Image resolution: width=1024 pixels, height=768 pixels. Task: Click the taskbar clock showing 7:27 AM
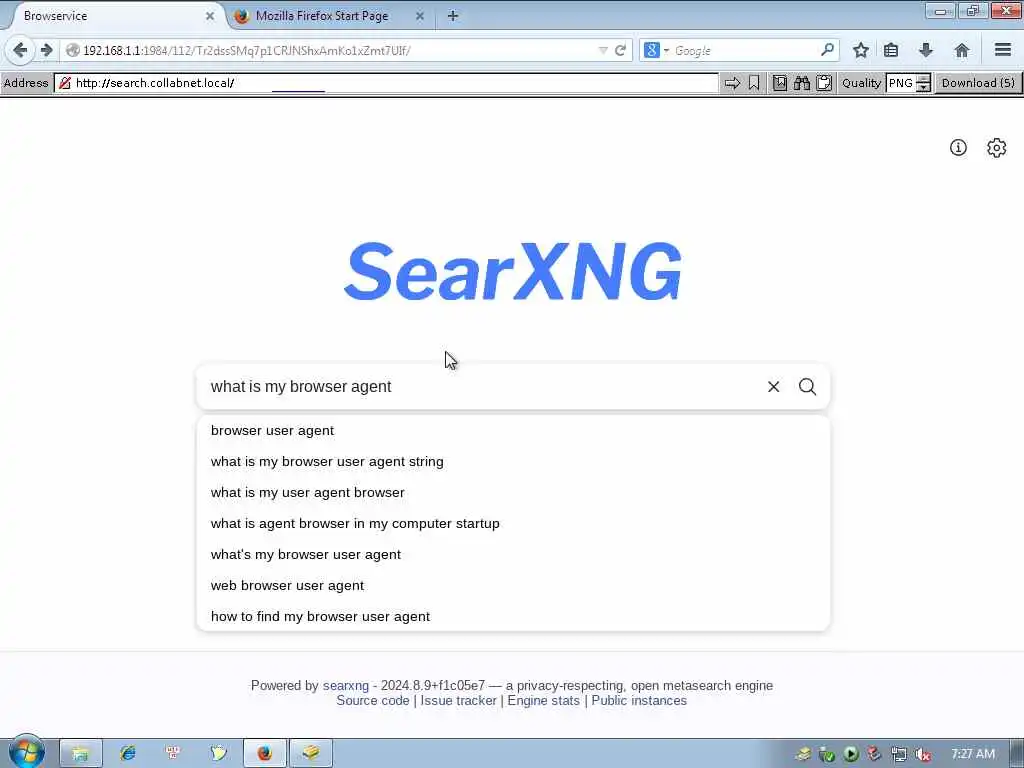pyautogui.click(x=973, y=754)
